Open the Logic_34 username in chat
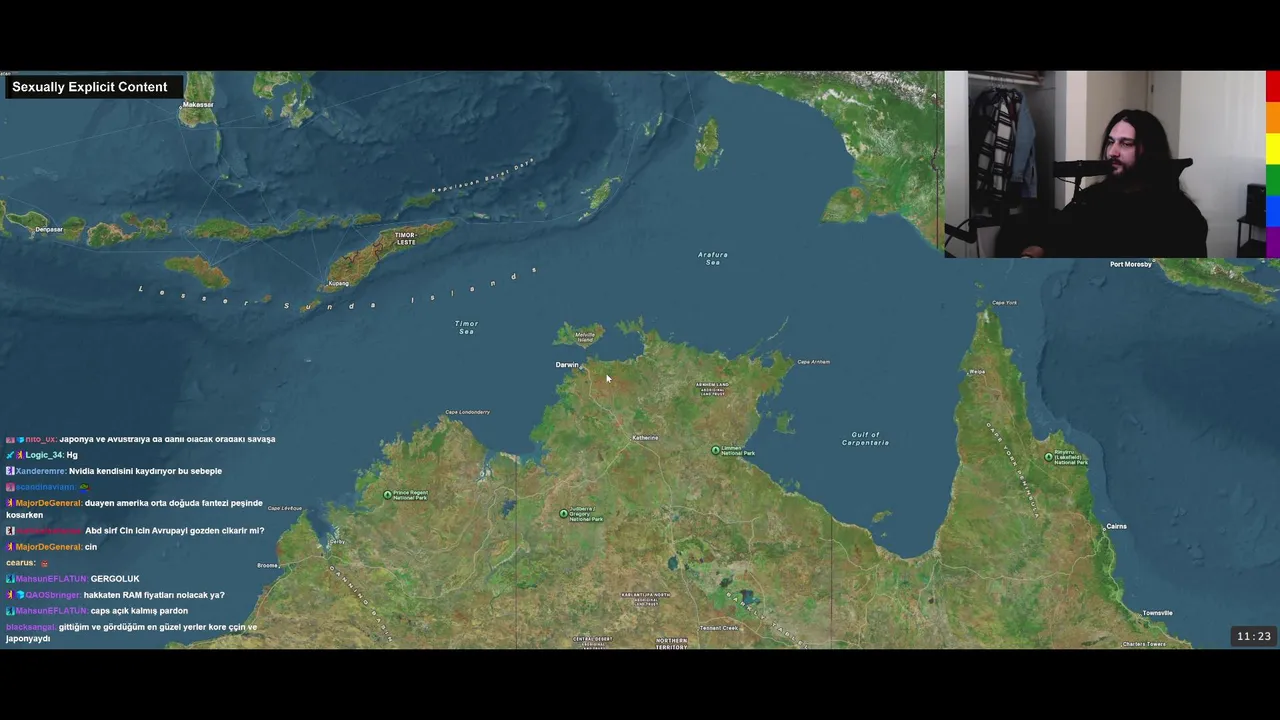The image size is (1280, 720). point(44,455)
